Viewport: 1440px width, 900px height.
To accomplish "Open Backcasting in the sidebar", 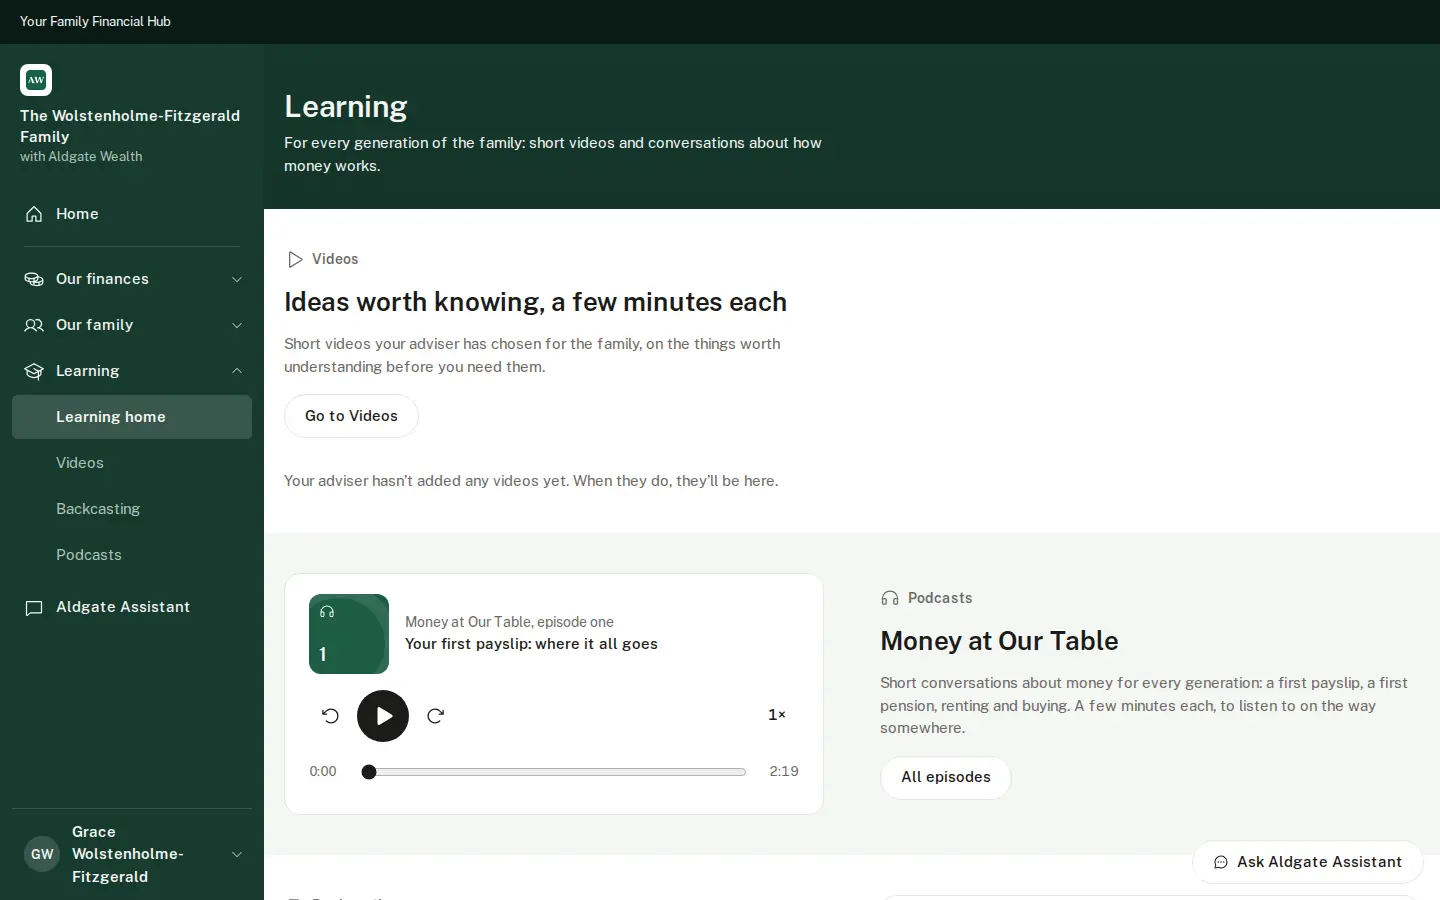I will (132, 509).
